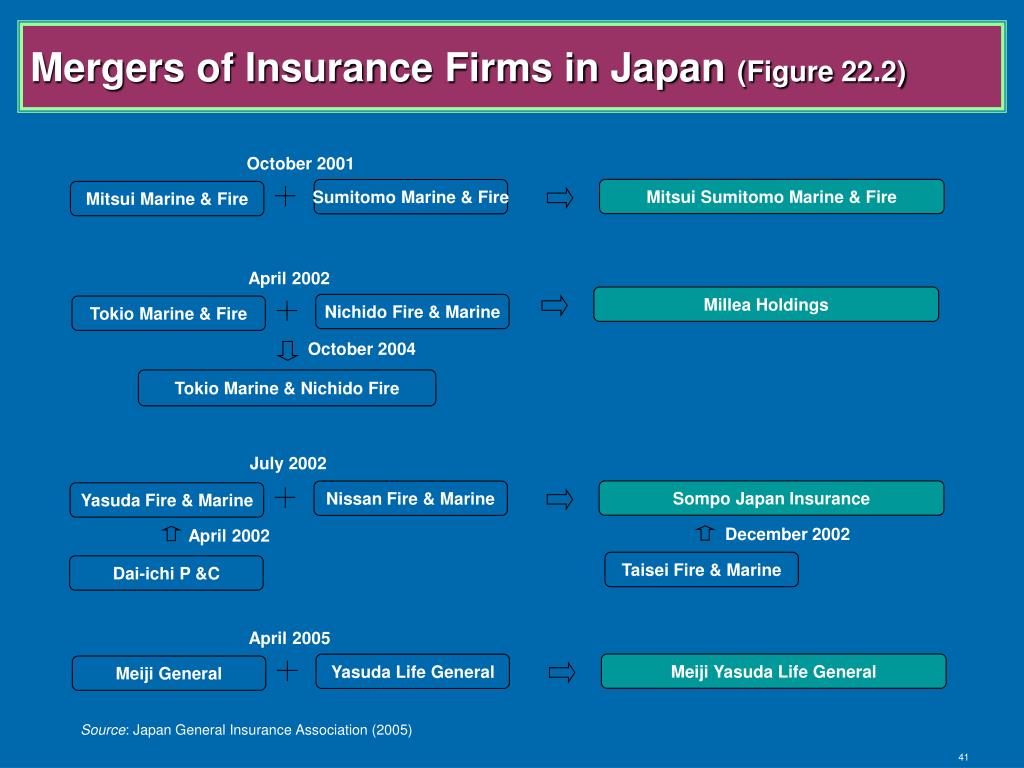This screenshot has height=768, width=1024.
Task: Select the Millea Holdings box
Action: 766,304
